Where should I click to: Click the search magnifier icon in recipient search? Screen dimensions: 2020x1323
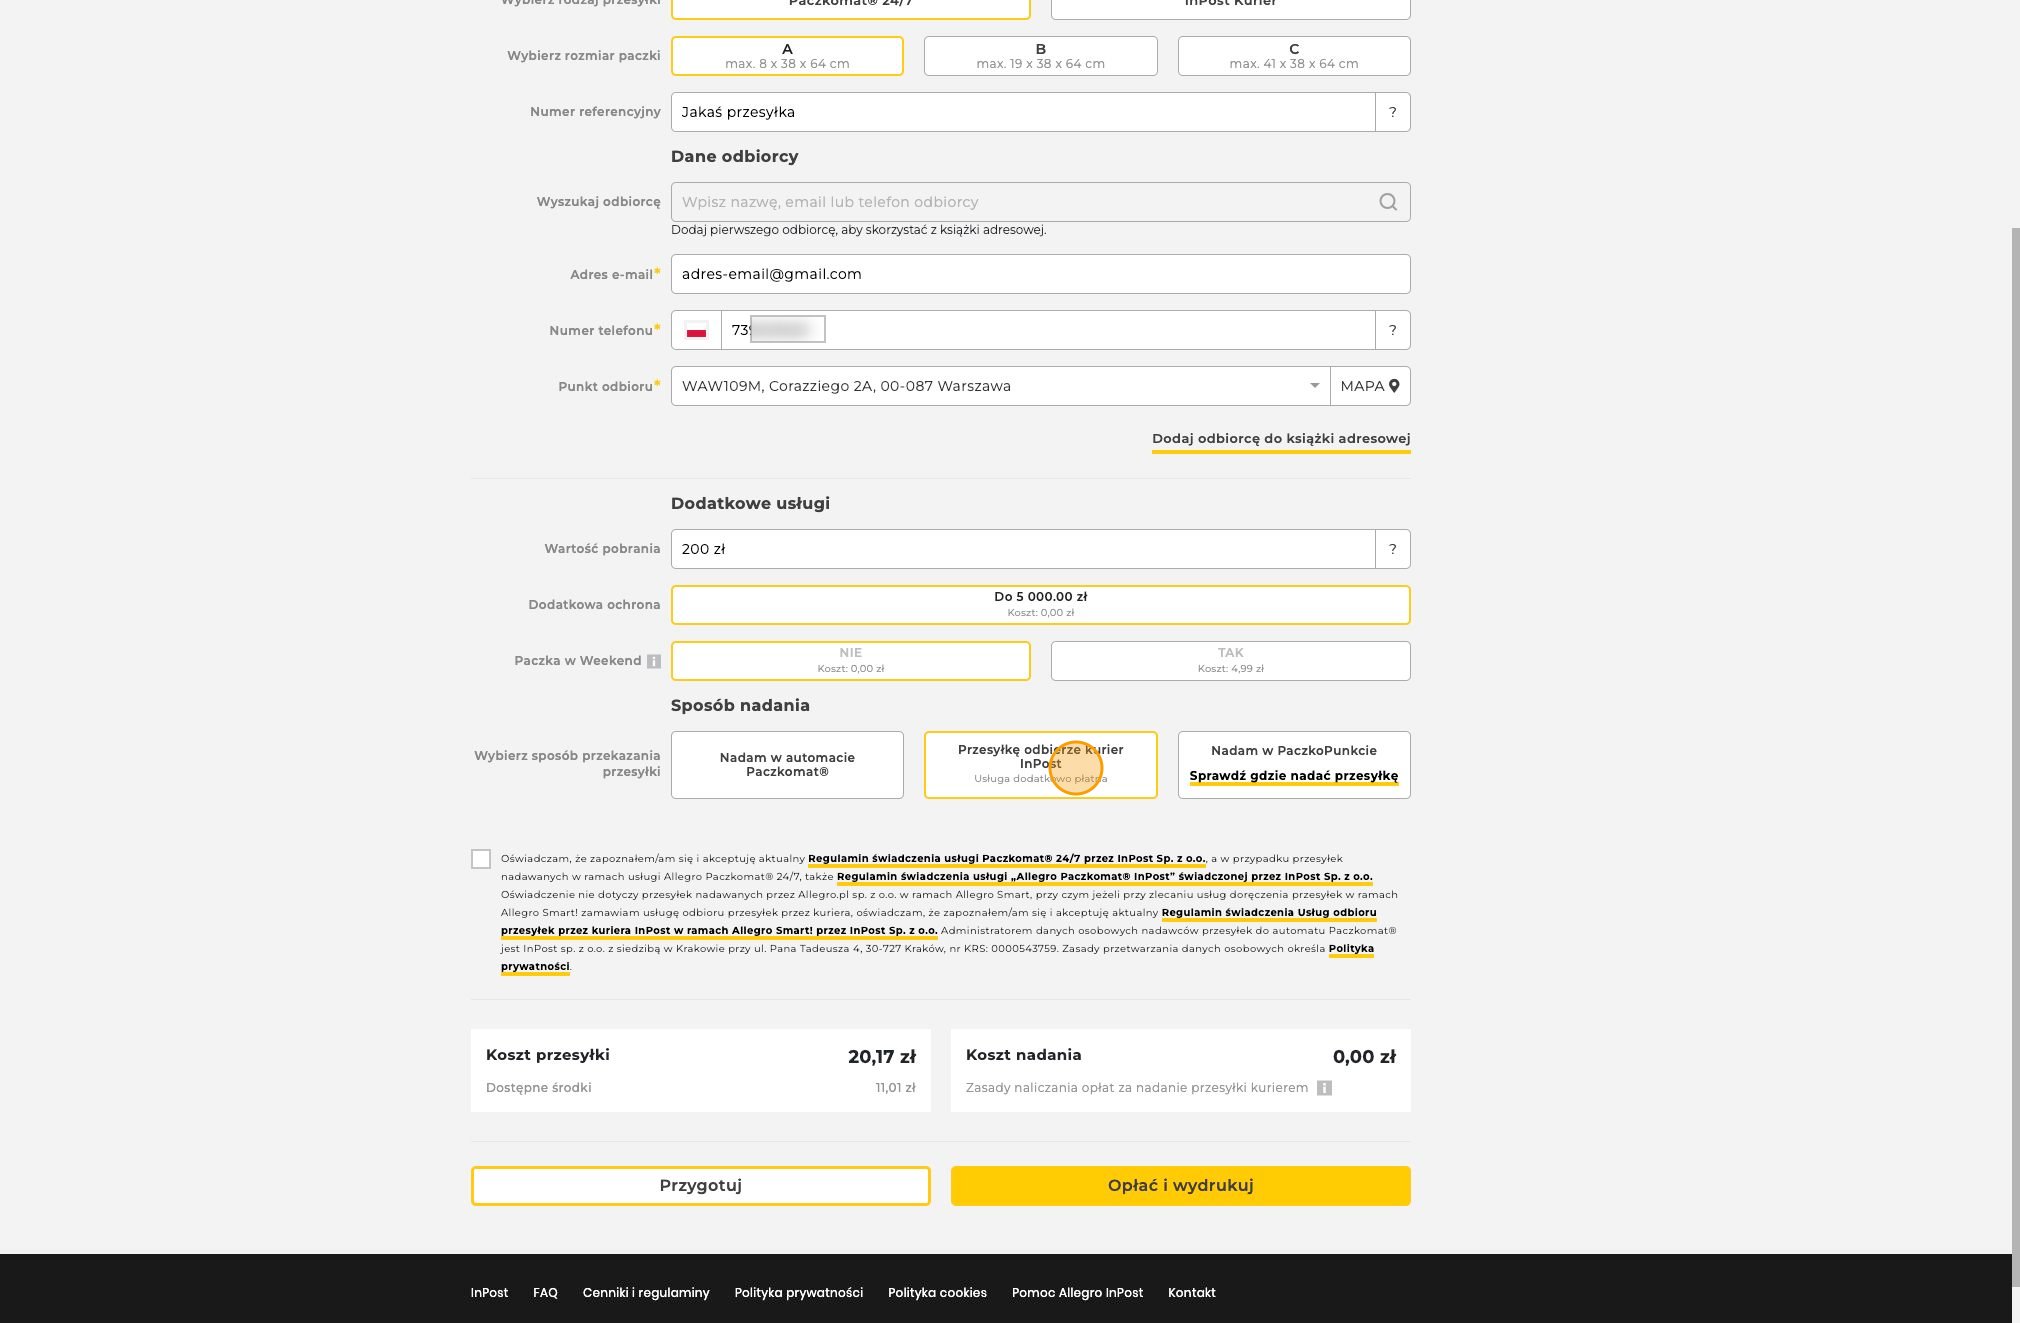pos(1388,202)
